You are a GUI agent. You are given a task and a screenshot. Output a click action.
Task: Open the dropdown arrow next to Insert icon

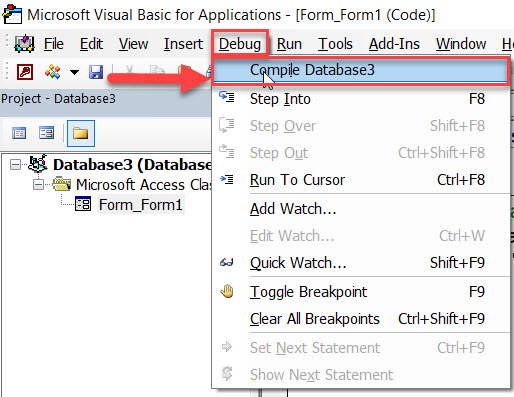pos(74,72)
